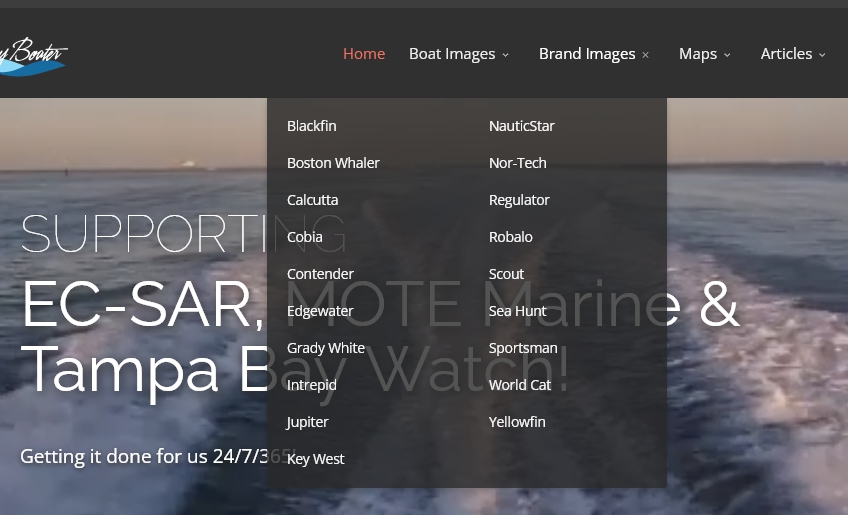Choose Nor-Tech from the list
Viewport: 848px width, 515px height.
[x=517, y=163]
